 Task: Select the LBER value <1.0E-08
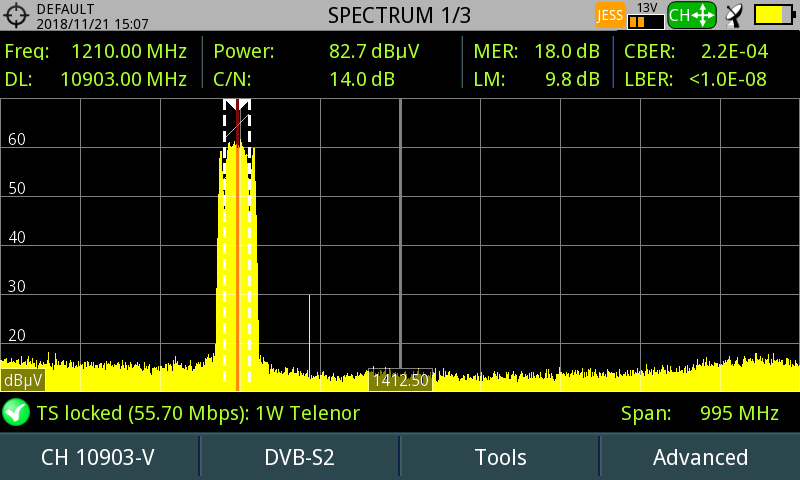tap(728, 79)
